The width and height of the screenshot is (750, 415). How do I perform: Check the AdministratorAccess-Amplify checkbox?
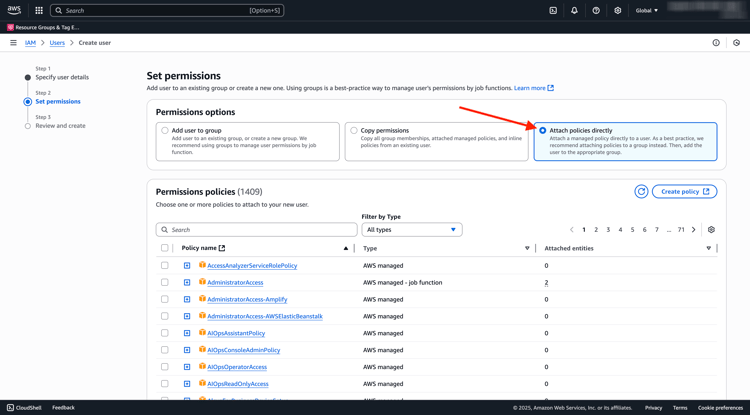tap(165, 299)
